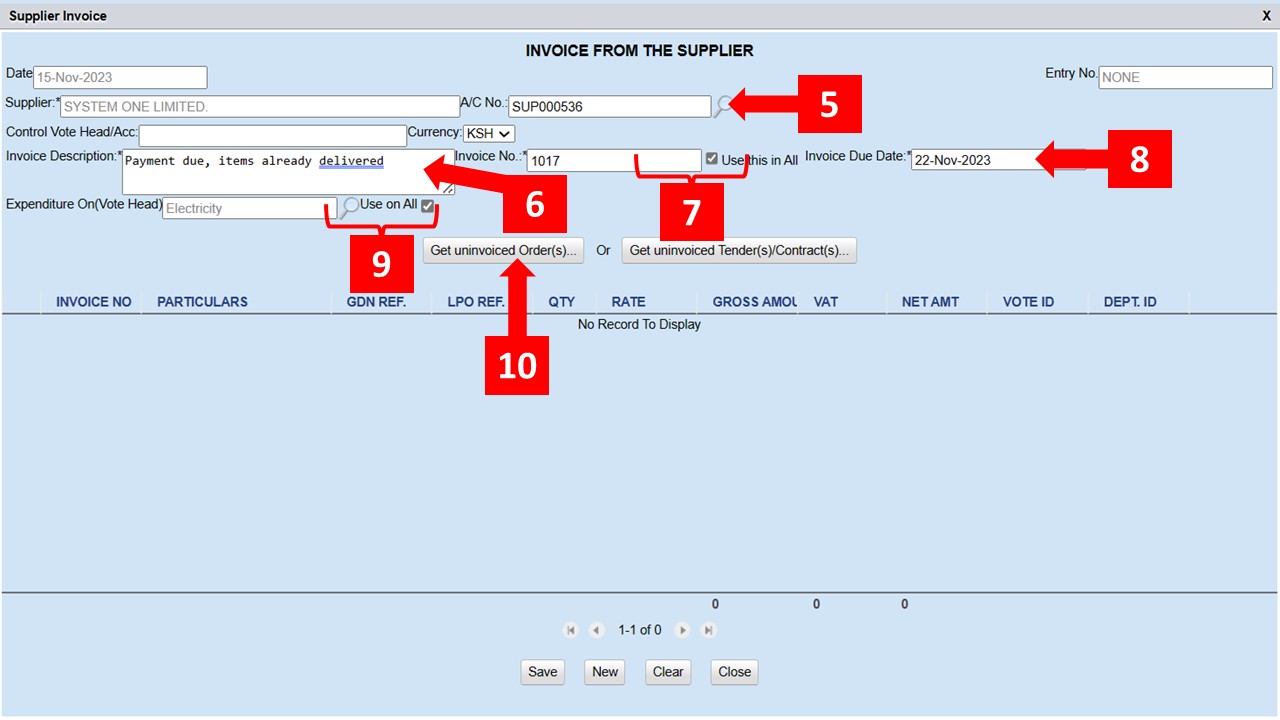The width and height of the screenshot is (1280, 720).
Task: Click the supplier account number search magnifier
Action: click(722, 106)
